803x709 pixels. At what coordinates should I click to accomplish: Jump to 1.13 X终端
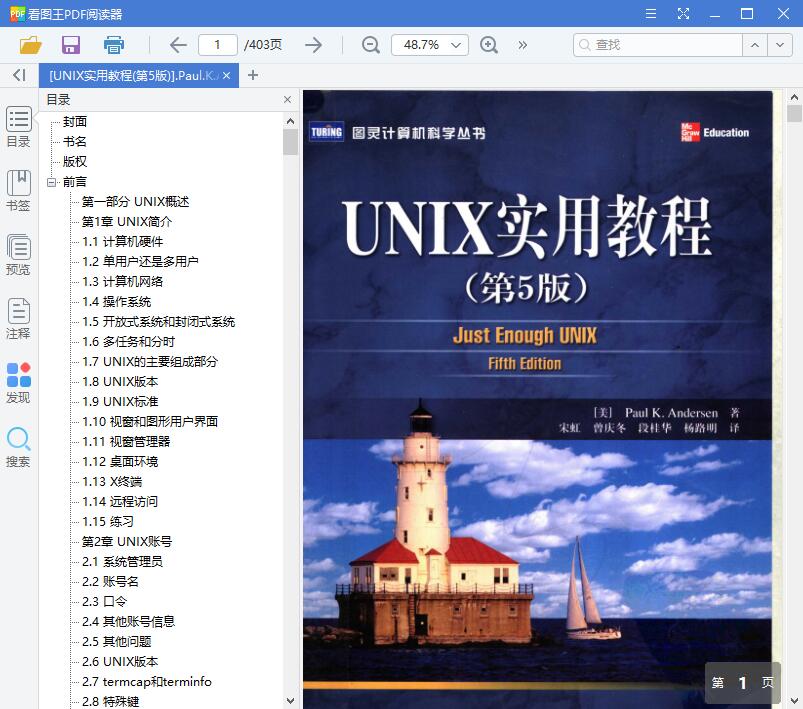(x=112, y=481)
